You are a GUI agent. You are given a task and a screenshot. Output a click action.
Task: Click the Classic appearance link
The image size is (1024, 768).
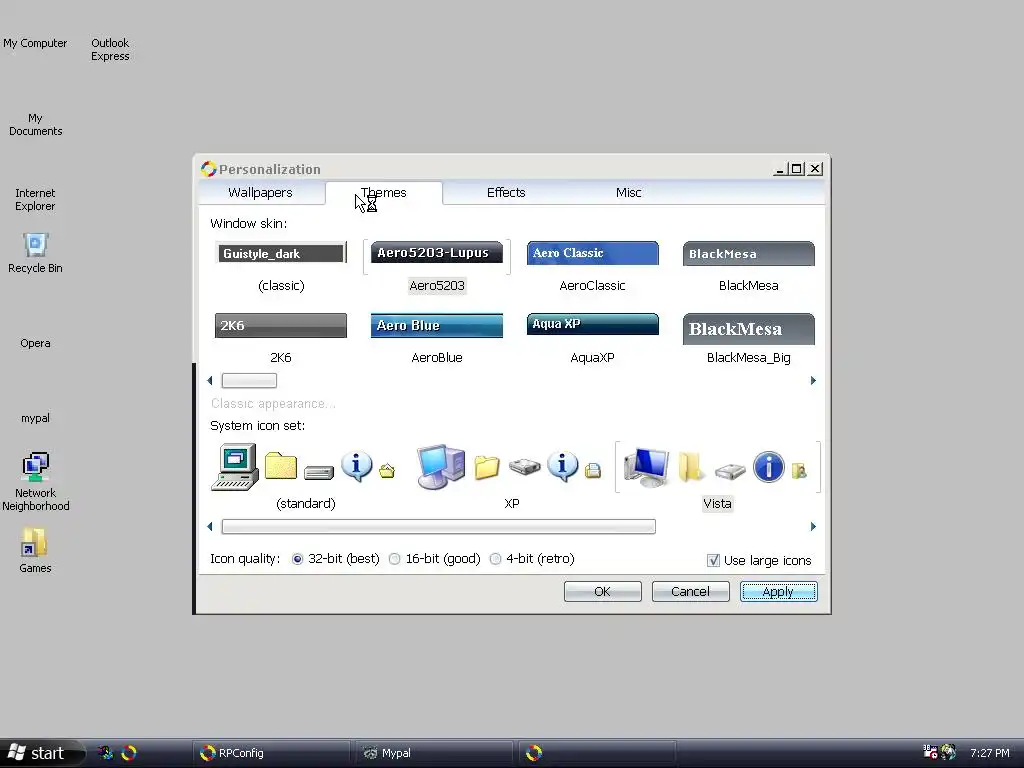pyautogui.click(x=273, y=404)
